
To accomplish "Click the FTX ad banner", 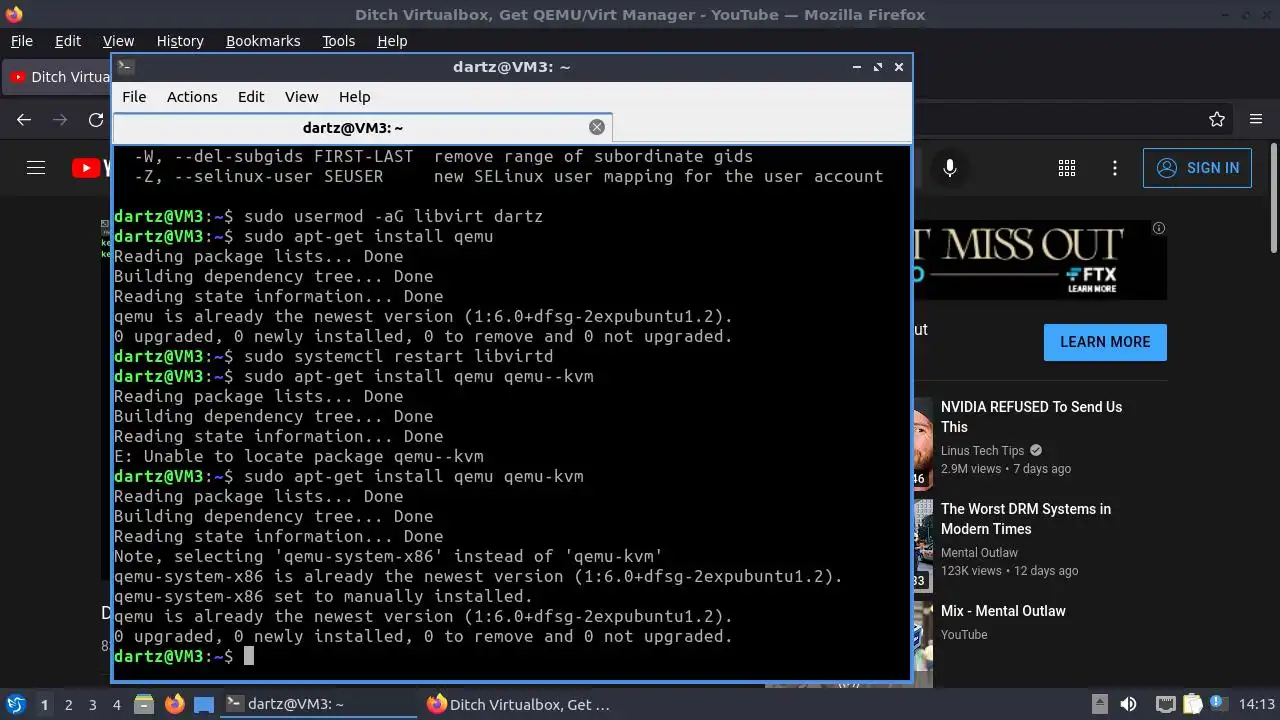I will click(1039, 260).
